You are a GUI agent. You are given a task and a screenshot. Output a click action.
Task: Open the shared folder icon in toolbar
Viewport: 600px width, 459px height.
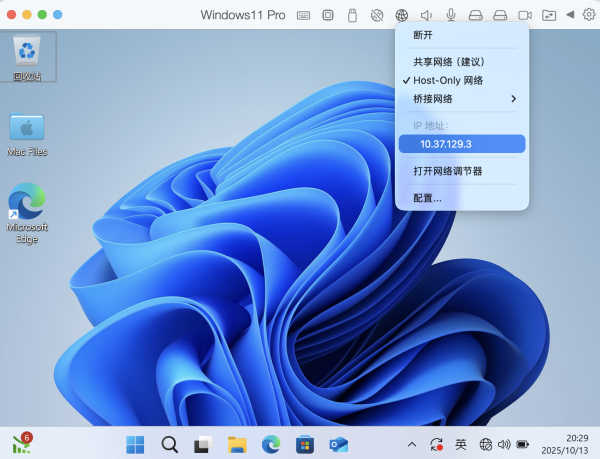click(548, 15)
